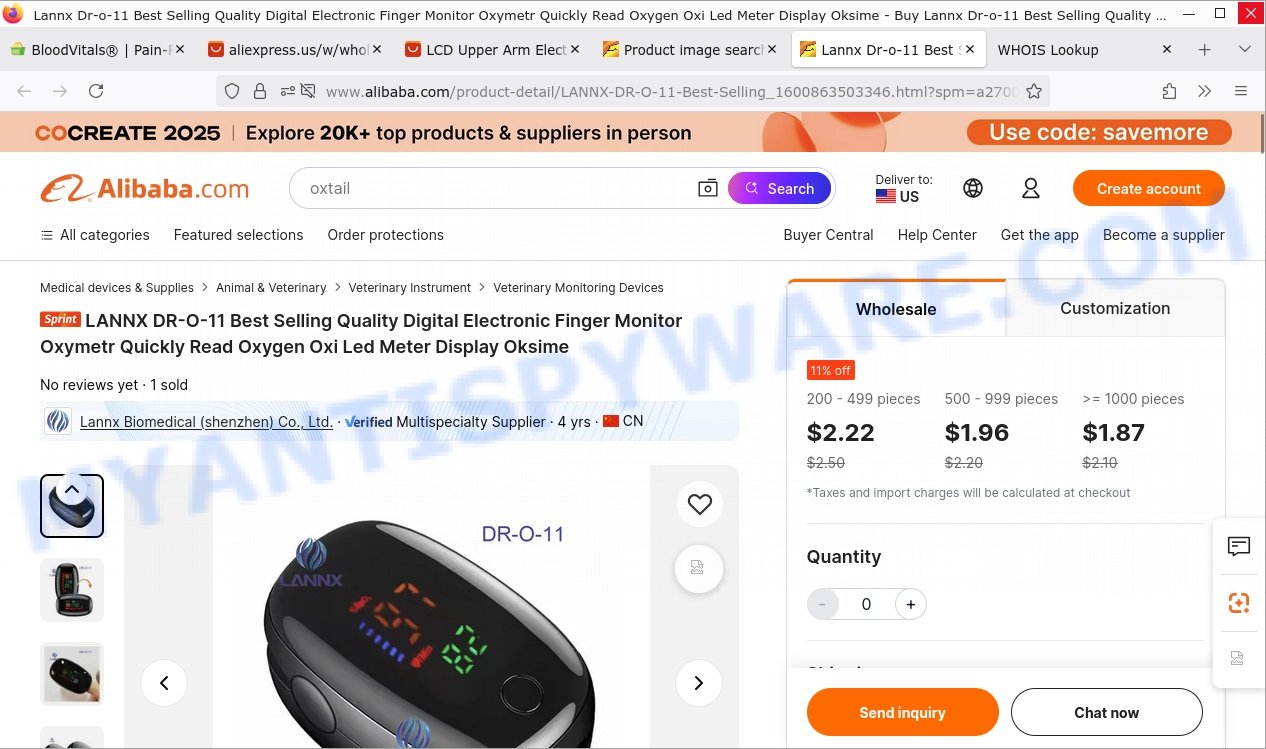1266x749 pixels.
Task: Open the language globe icon
Action: [x=973, y=188]
